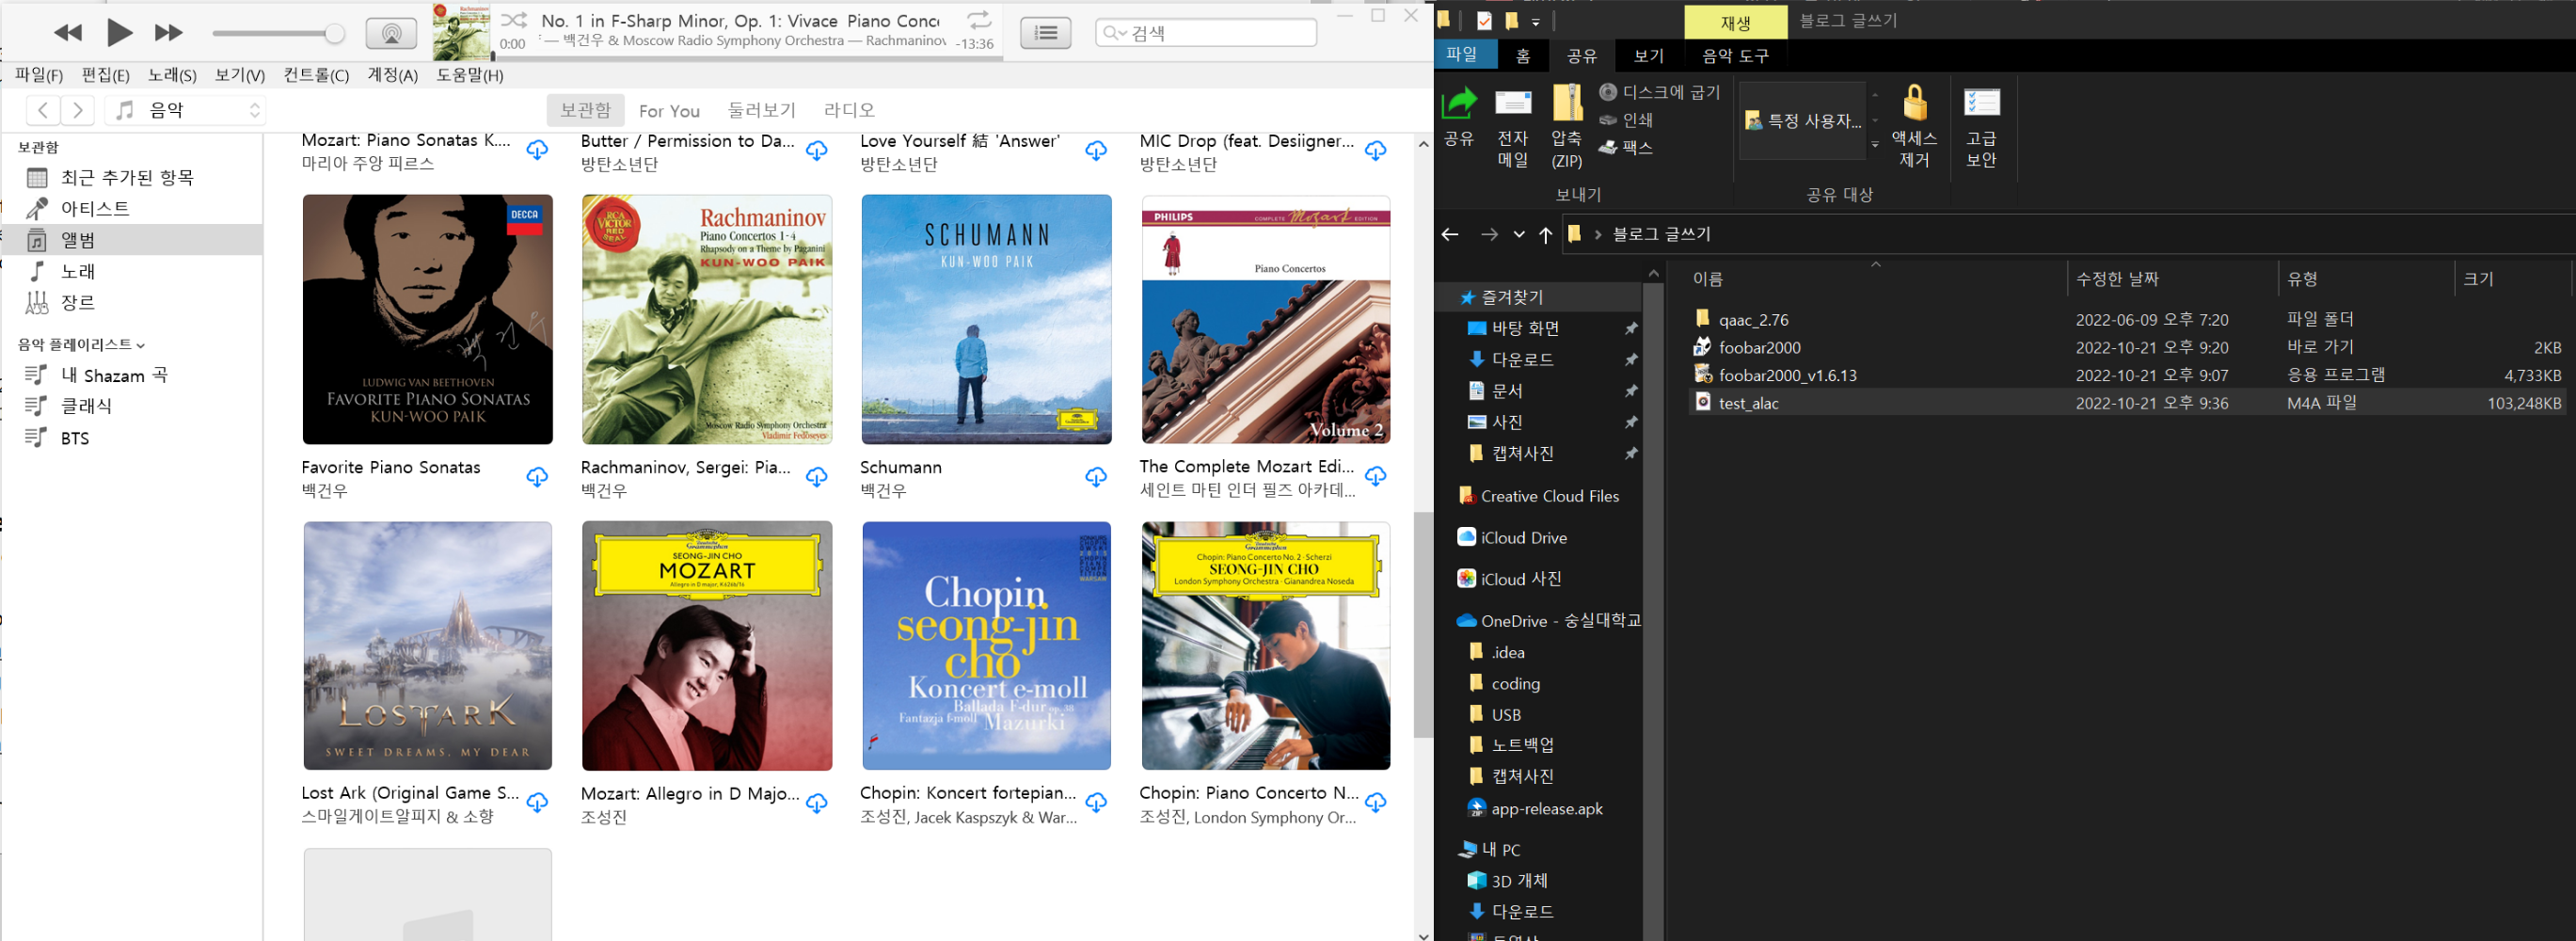Click the 고급 보안 ribbon icon
This screenshot has width=2576, height=941.
click(x=1981, y=127)
